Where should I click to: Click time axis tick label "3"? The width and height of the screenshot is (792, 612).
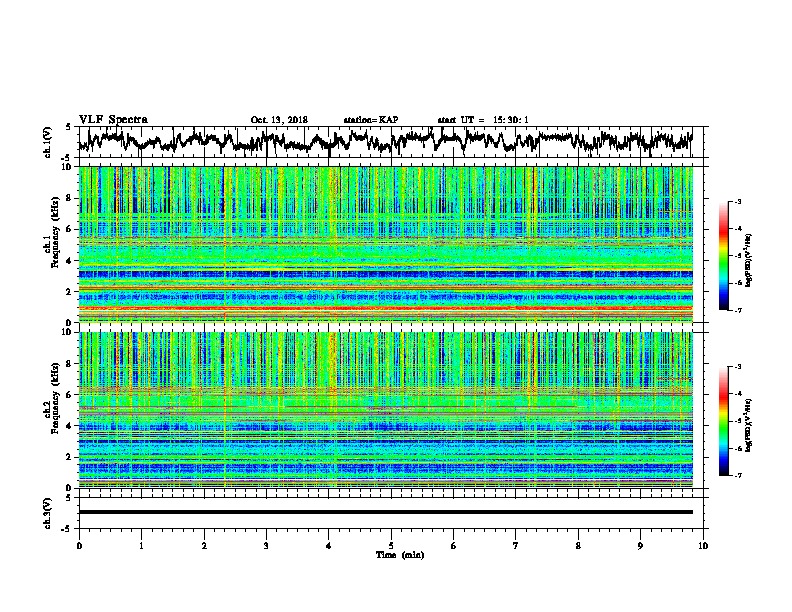[x=266, y=546]
